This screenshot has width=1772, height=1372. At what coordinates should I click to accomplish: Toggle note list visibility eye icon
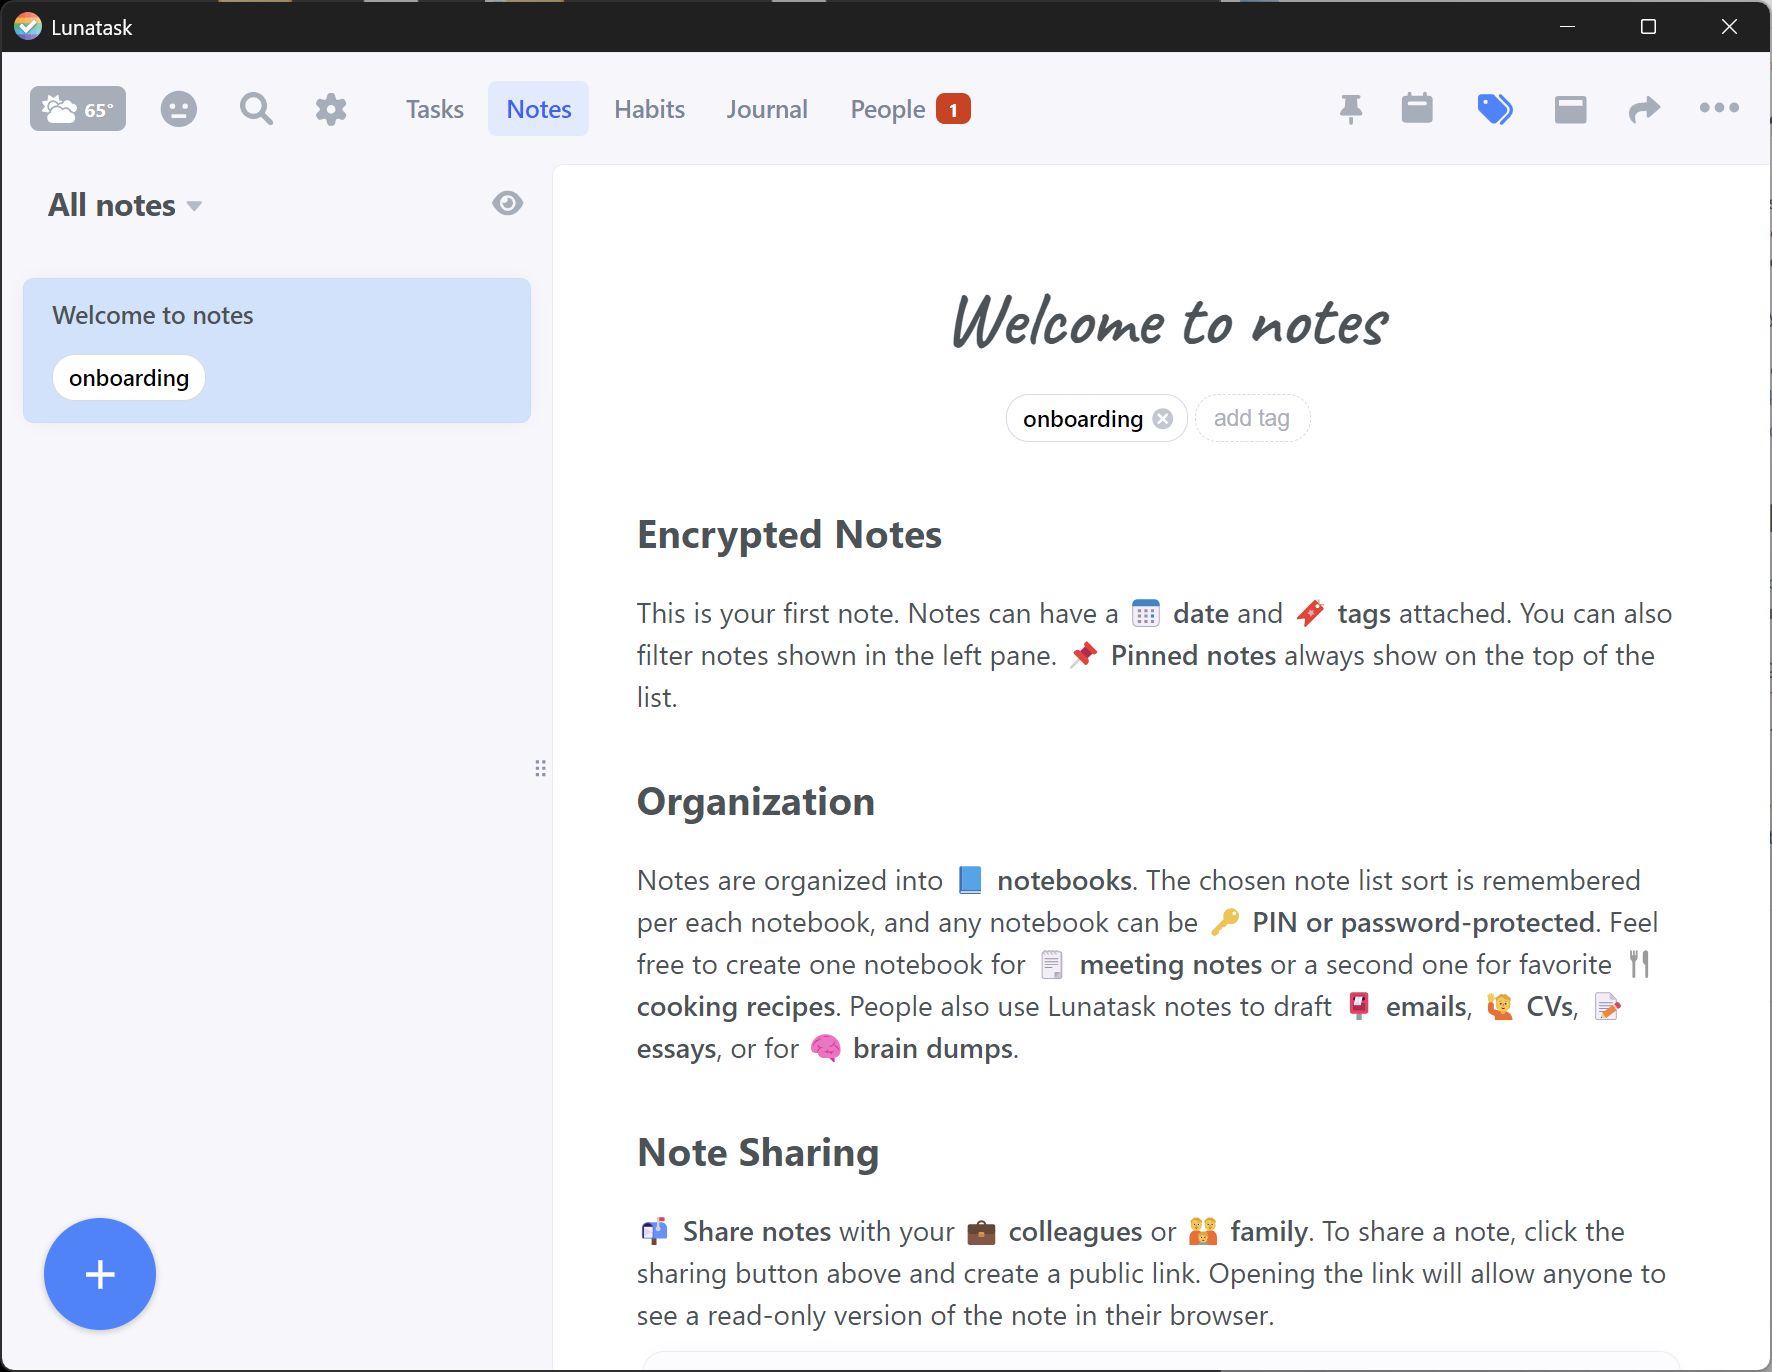click(x=508, y=204)
